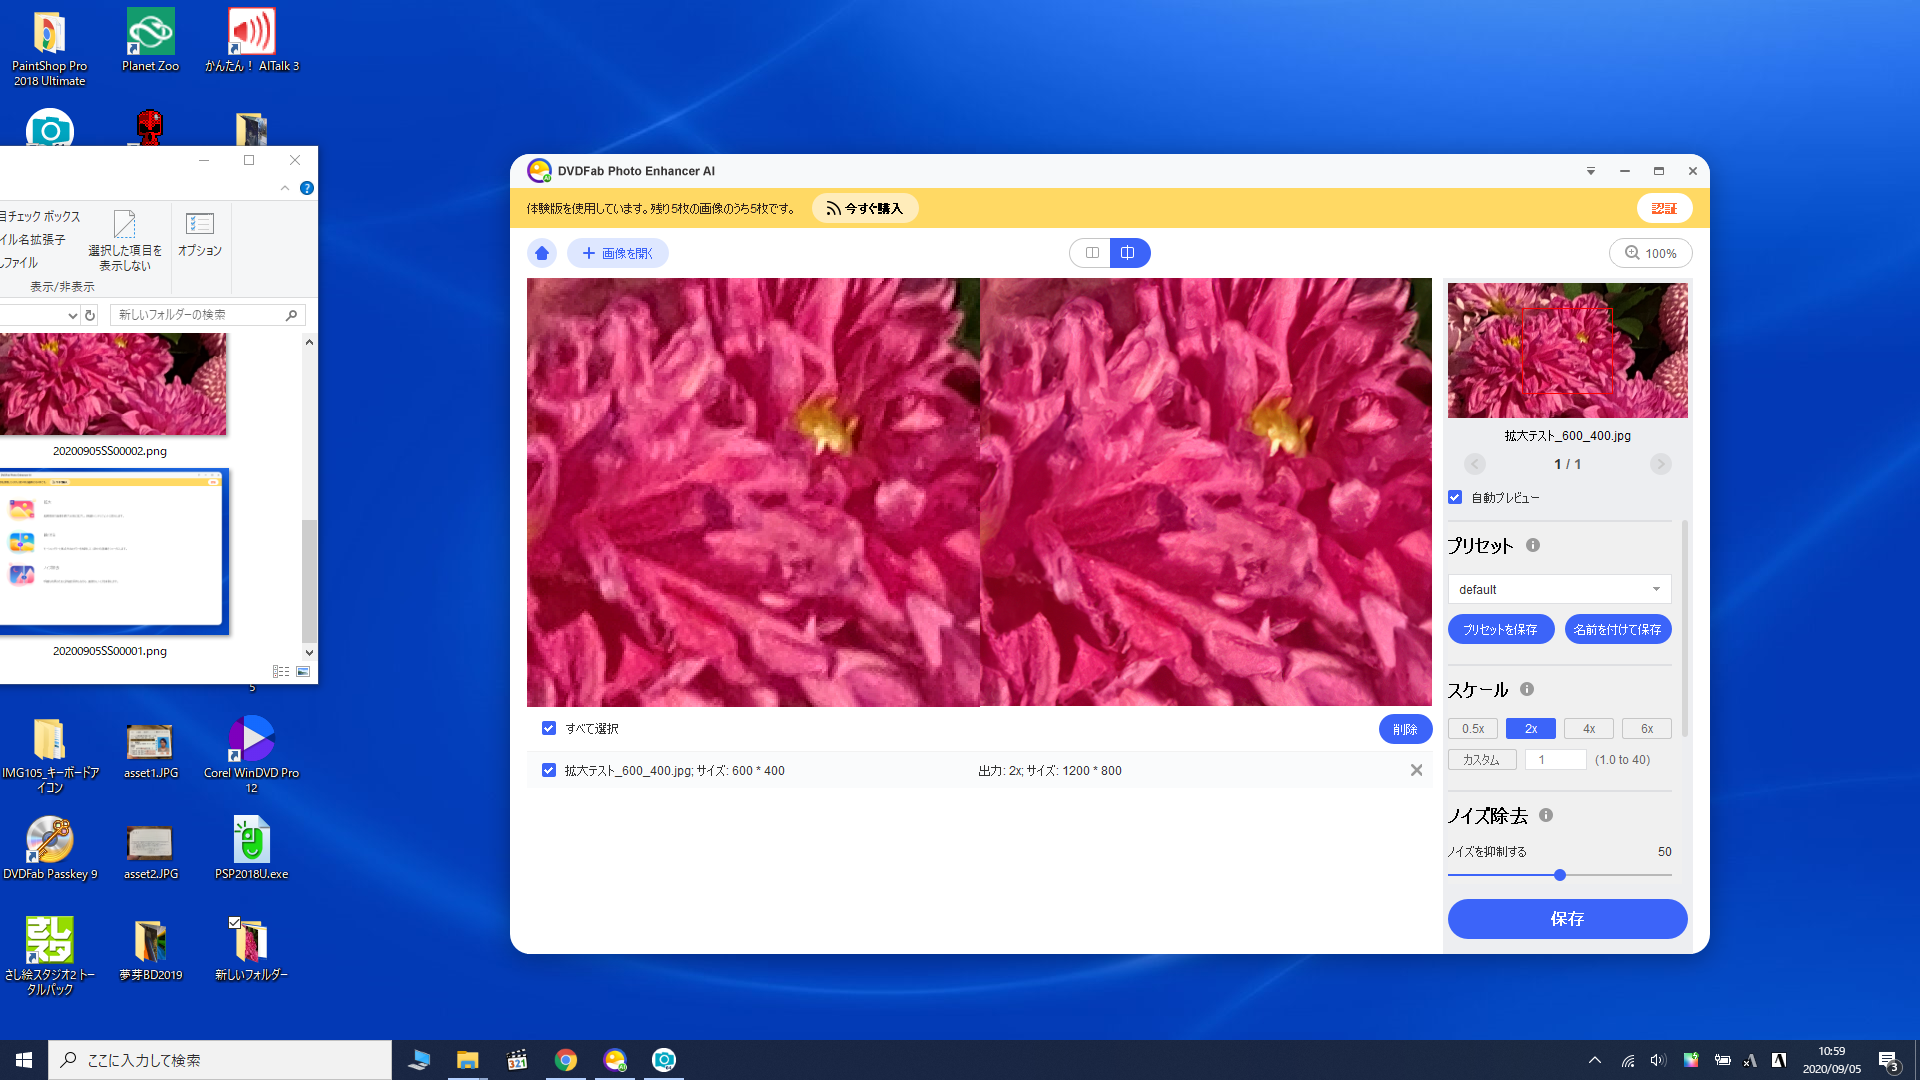The height and width of the screenshot is (1080, 1920).
Task: Click the Buy Now button in banner
Action: [x=865, y=208]
